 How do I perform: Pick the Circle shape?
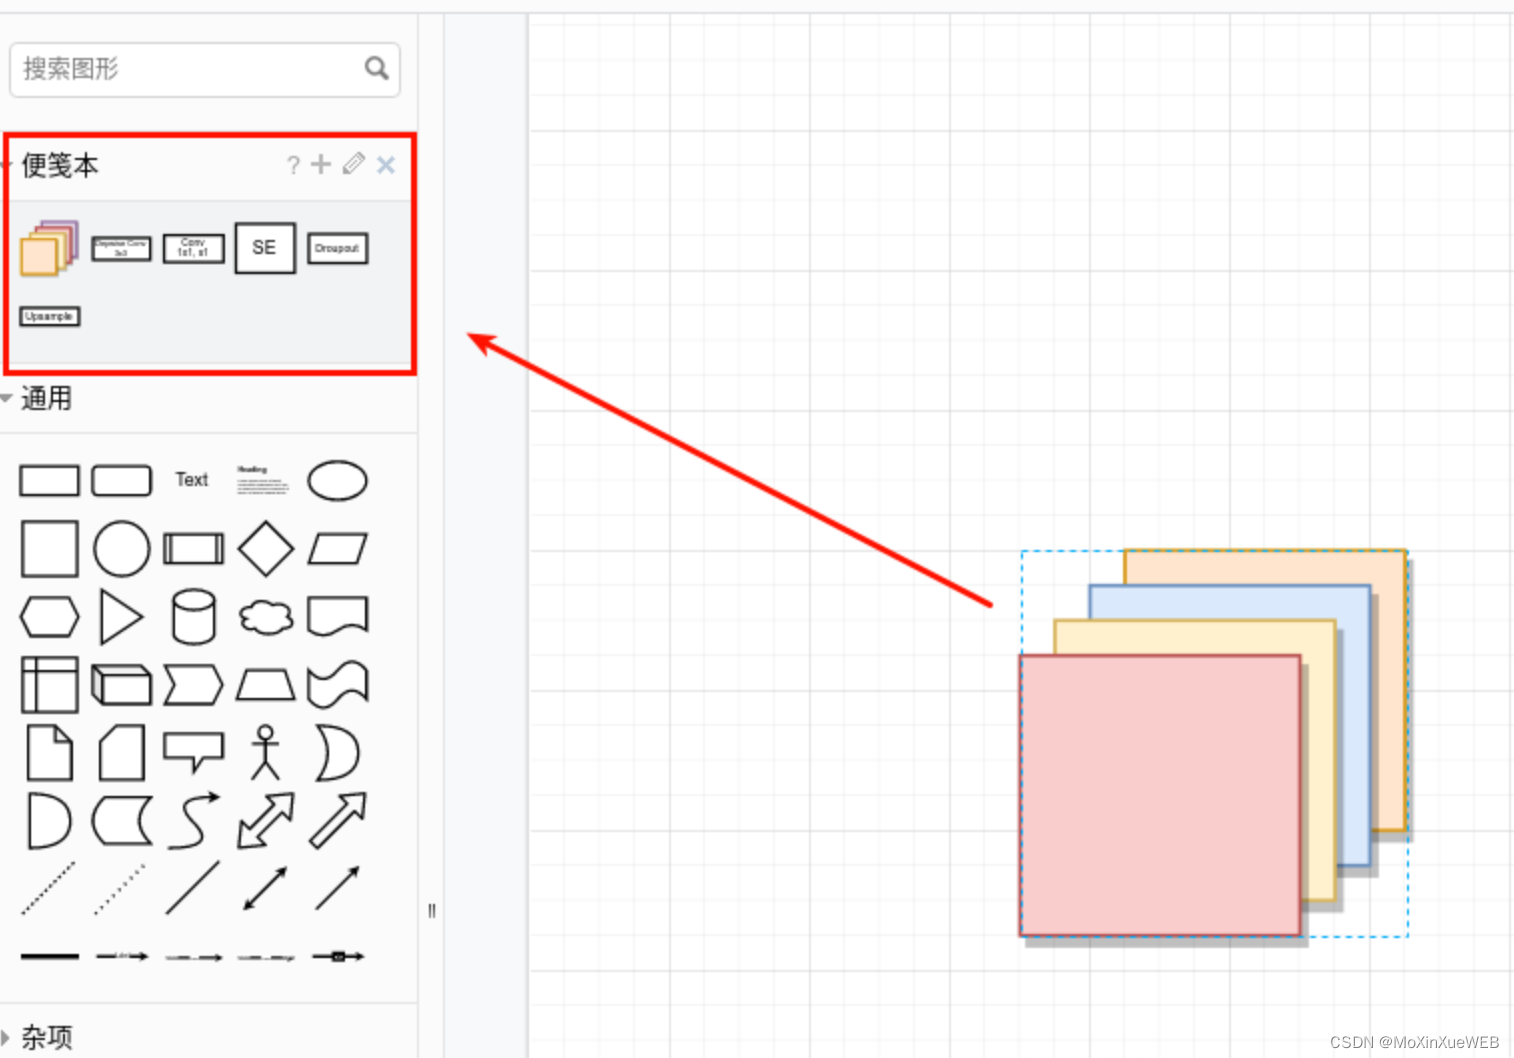[121, 548]
